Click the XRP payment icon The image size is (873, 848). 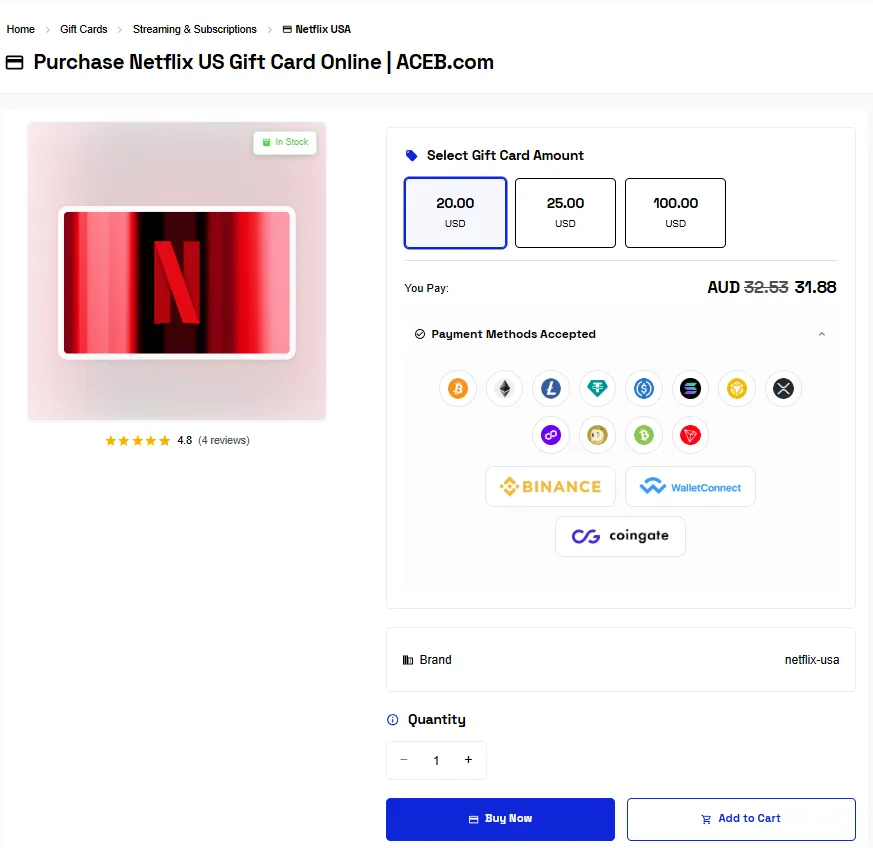[783, 389]
